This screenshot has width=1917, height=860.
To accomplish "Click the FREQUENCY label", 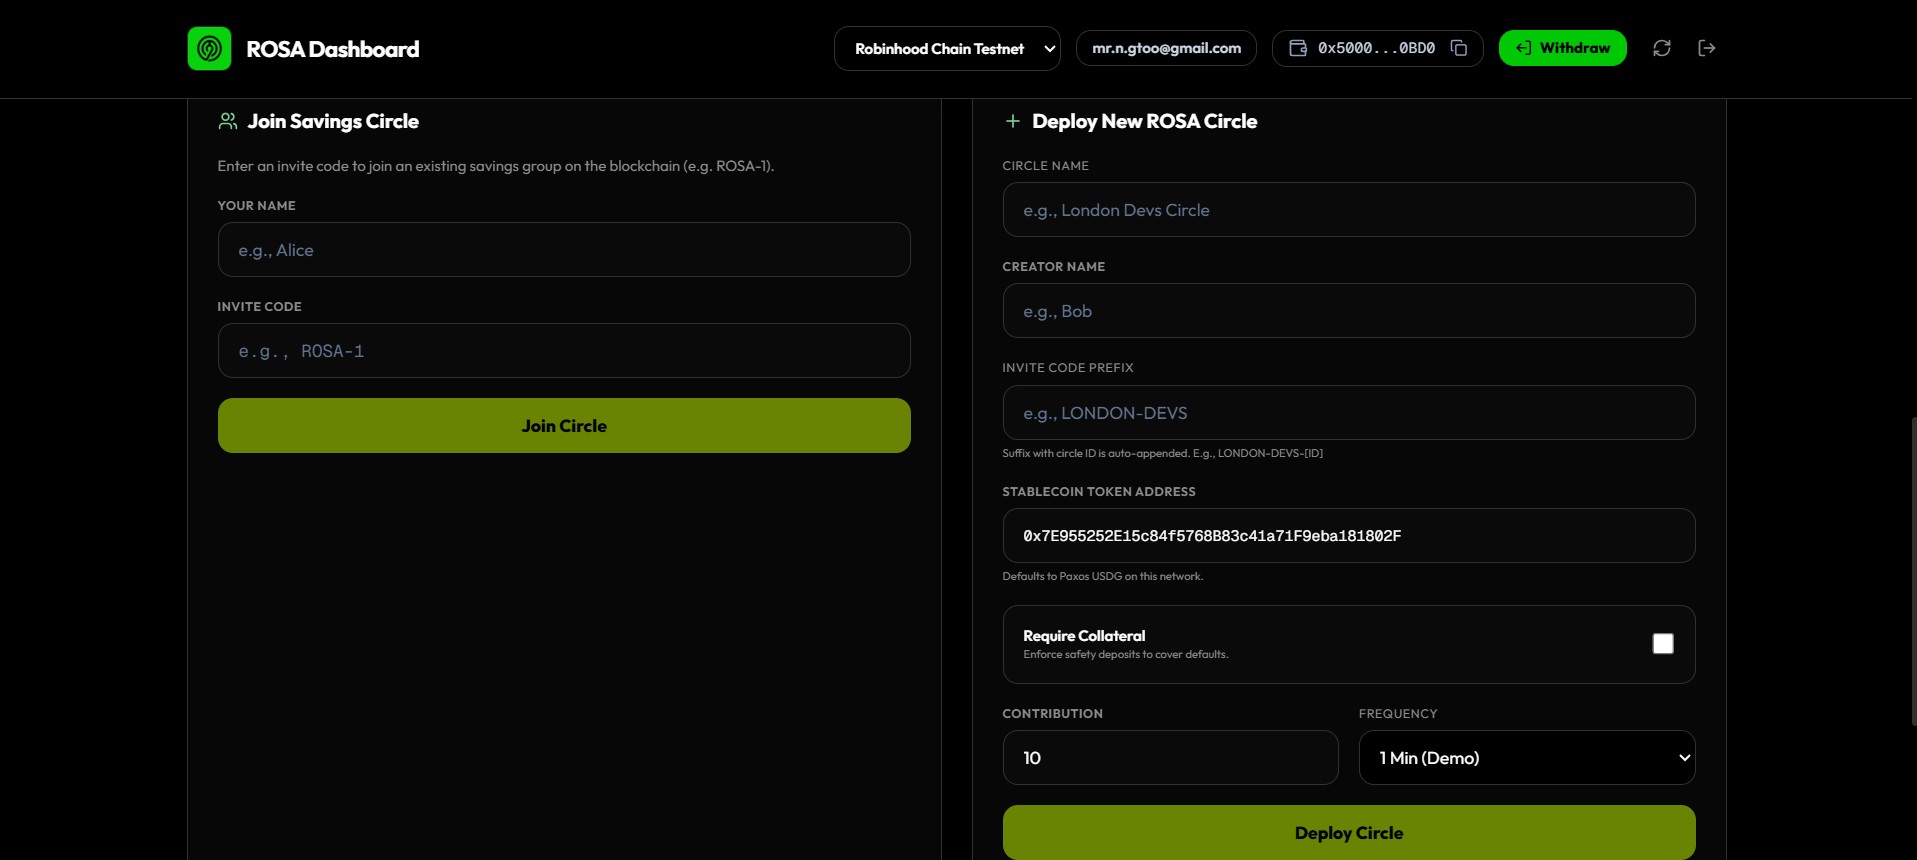I will pyautogui.click(x=1398, y=714).
